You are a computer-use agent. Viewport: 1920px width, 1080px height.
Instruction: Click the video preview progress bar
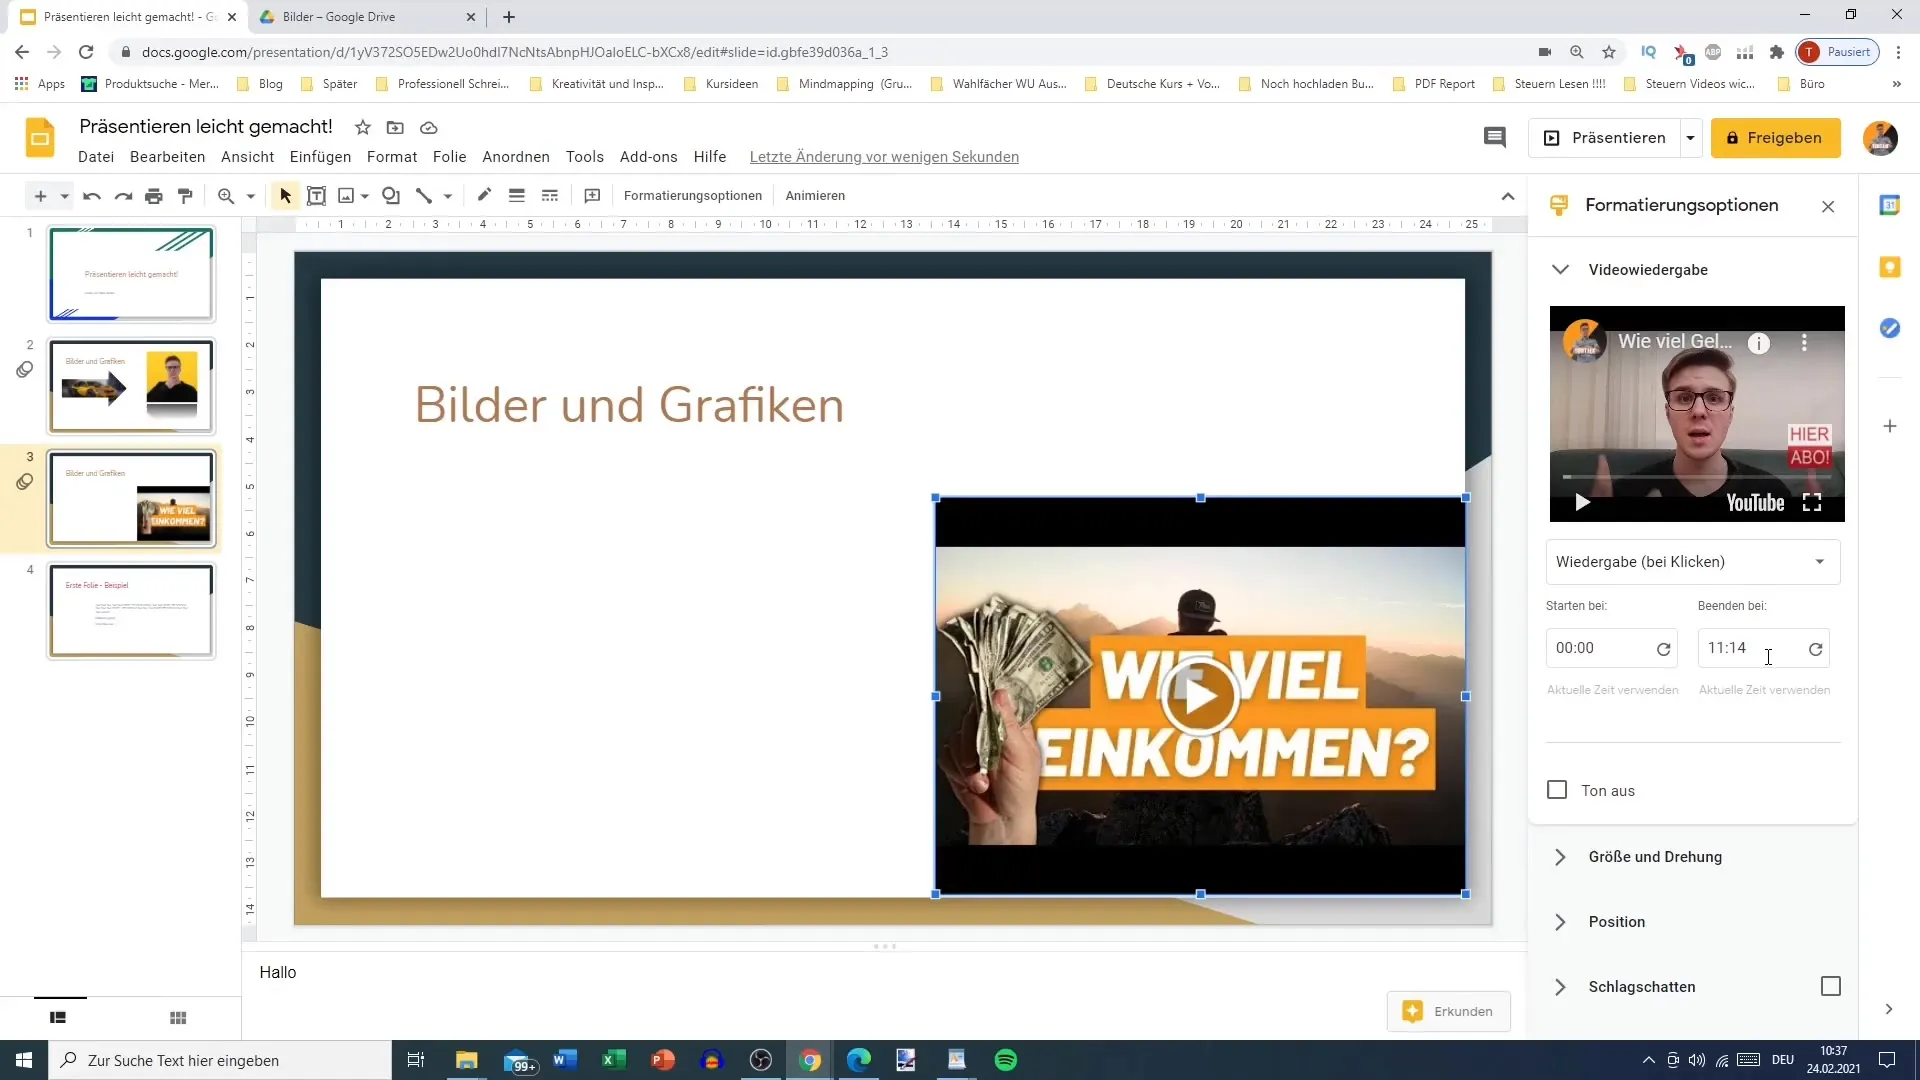pyautogui.click(x=1697, y=478)
